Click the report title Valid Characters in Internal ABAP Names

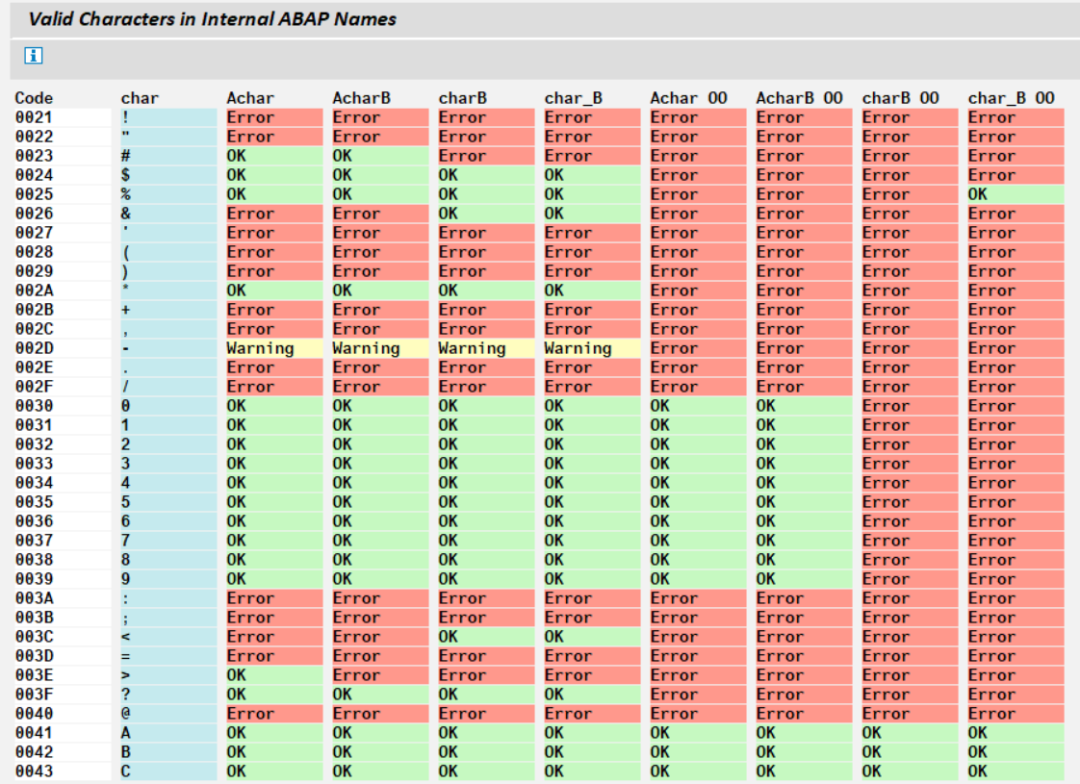(x=213, y=19)
